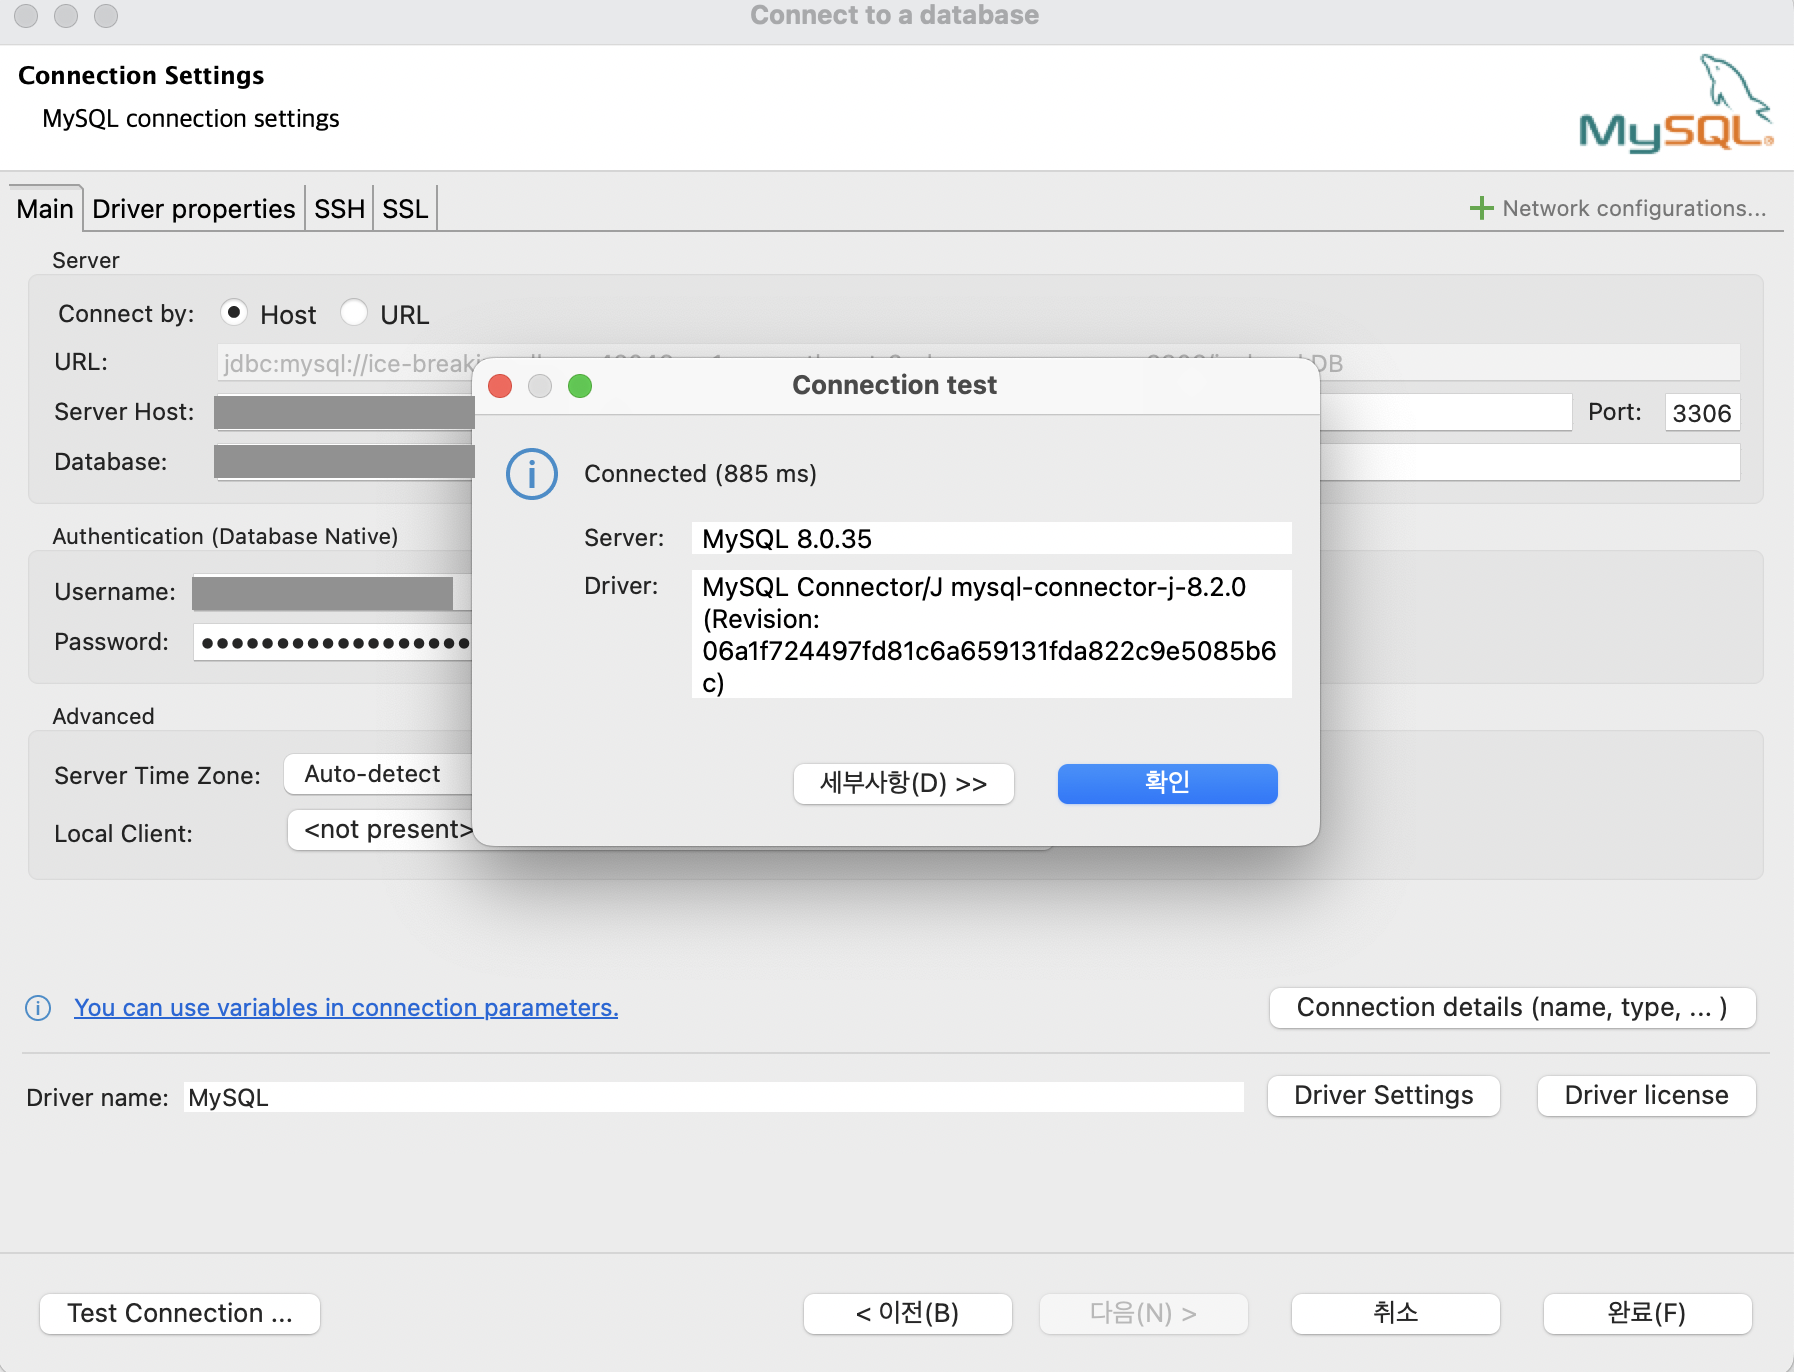Click the Driver name field showing MySQL
This screenshot has height=1372, width=1794.
tap(714, 1097)
